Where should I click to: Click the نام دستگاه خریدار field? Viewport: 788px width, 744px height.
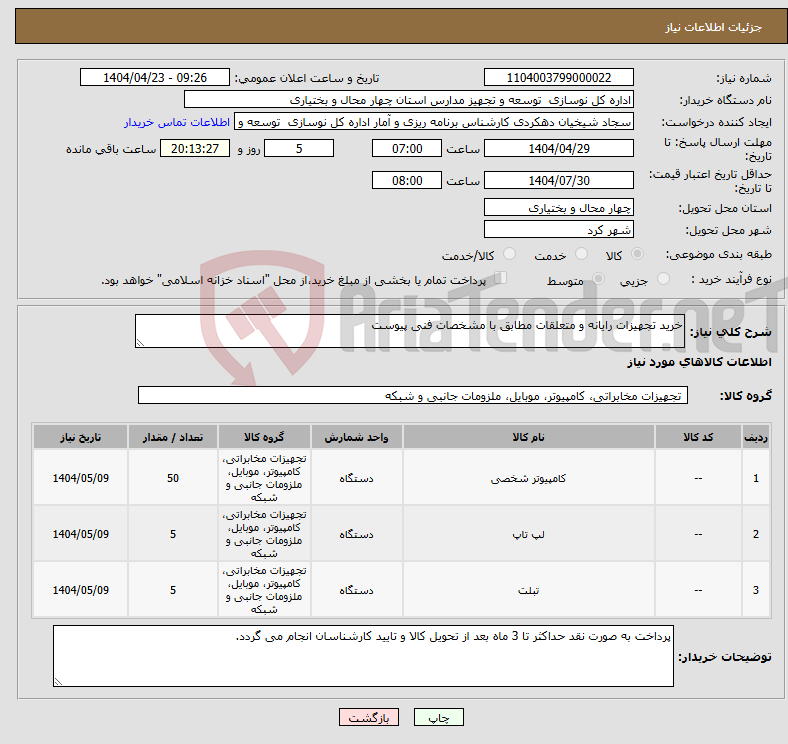pos(409,100)
